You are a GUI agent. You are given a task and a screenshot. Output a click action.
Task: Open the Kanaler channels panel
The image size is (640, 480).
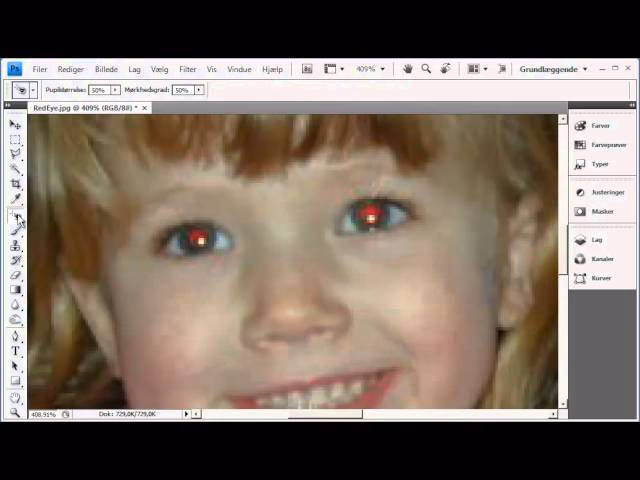tap(601, 259)
